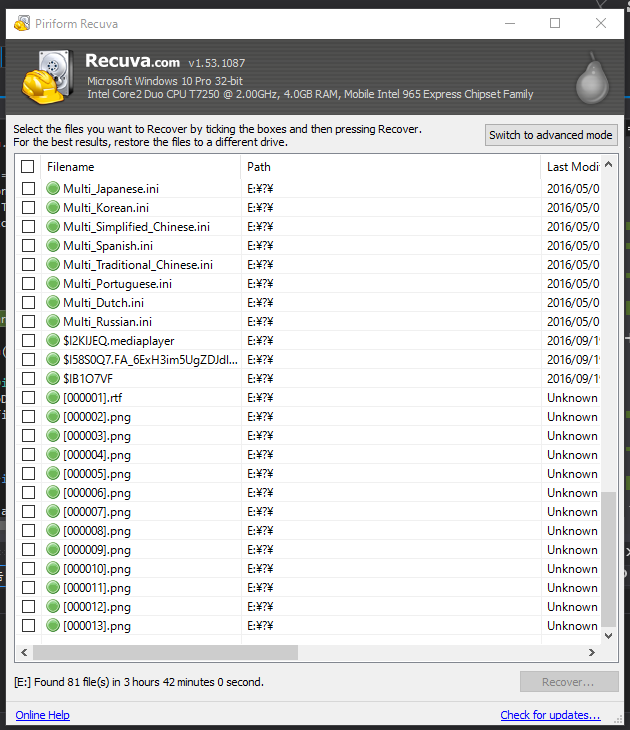Click green status dot for Multi_Spanish.ini

(53, 245)
